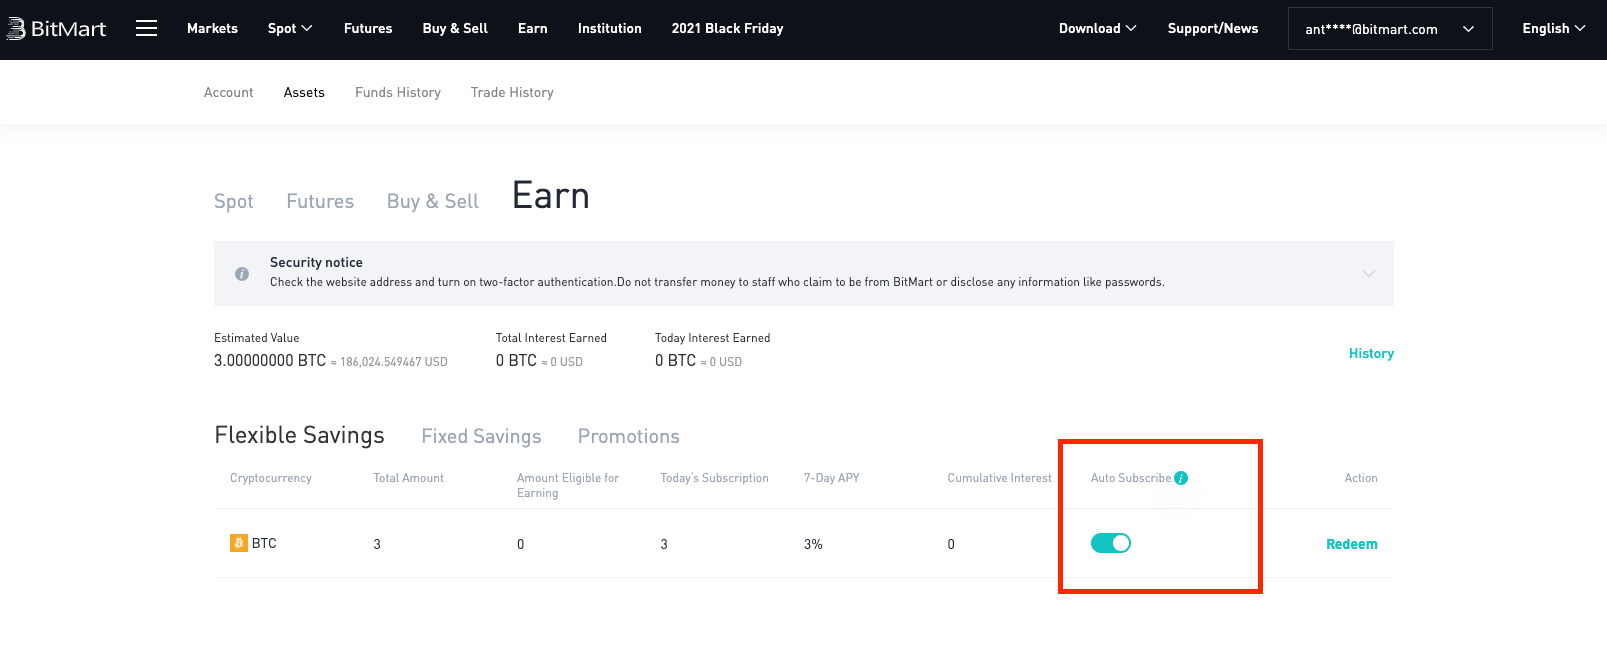Select the Buy & Sell assets tab
Viewport: 1607px width, 645px height.
coord(433,201)
